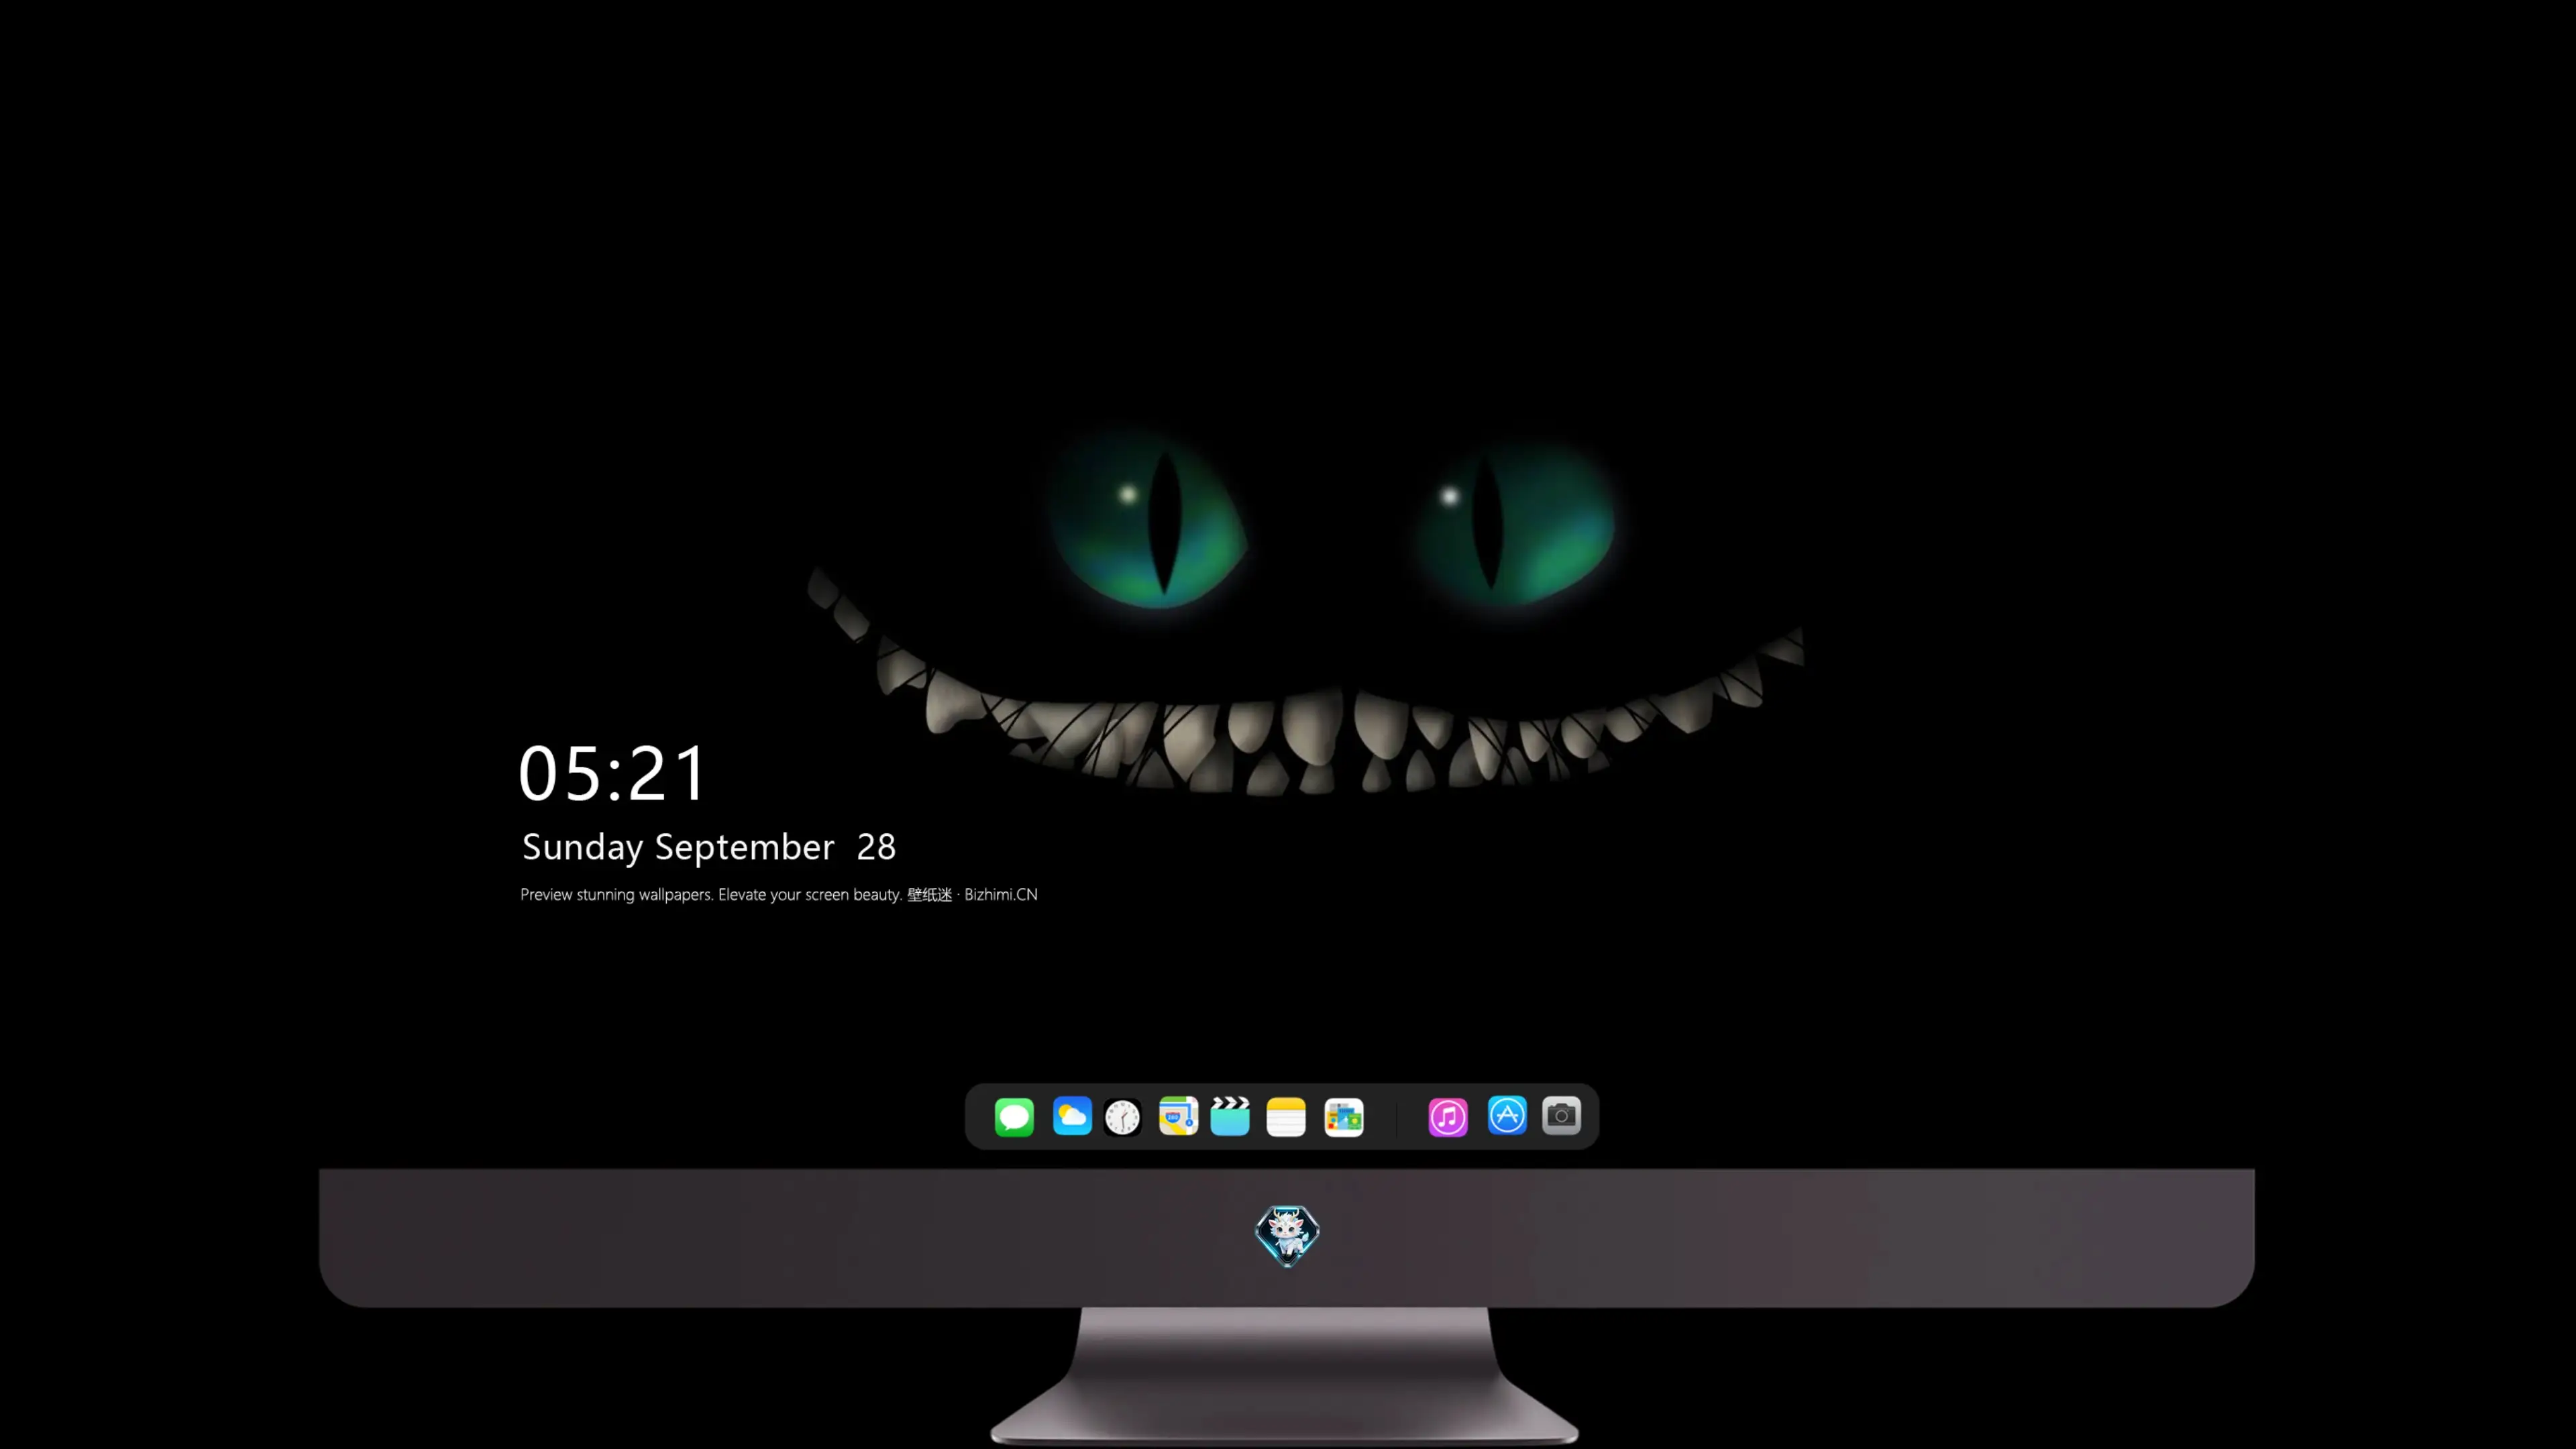Open the Maps app in the dock
The height and width of the screenshot is (1449, 2576).
point(1178,1116)
